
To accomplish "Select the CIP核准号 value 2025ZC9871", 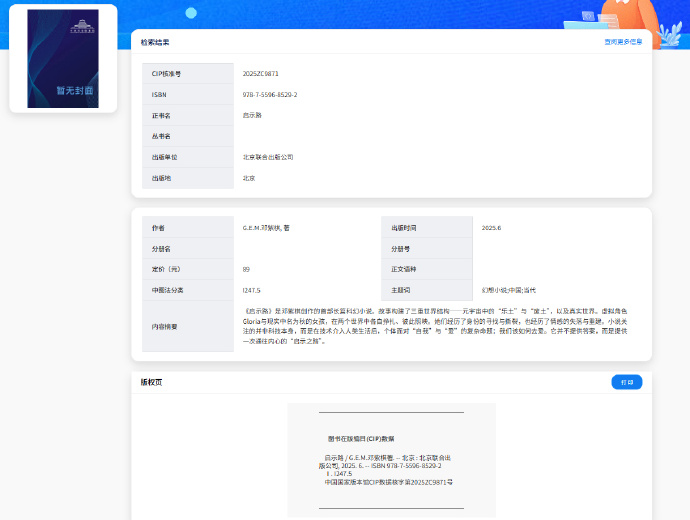I will (x=260, y=74).
